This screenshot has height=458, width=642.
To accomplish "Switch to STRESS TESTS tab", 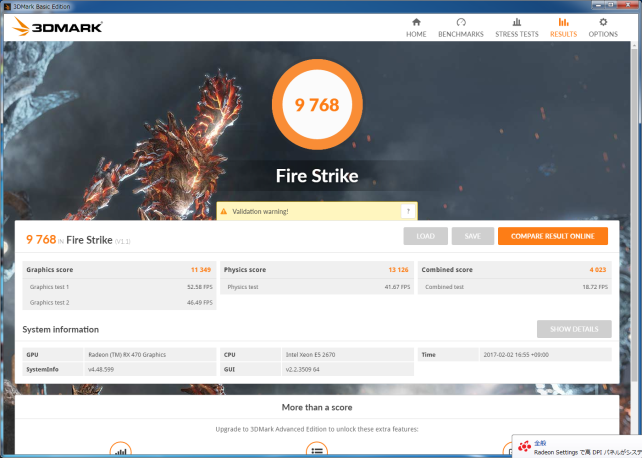I will click(517, 28).
